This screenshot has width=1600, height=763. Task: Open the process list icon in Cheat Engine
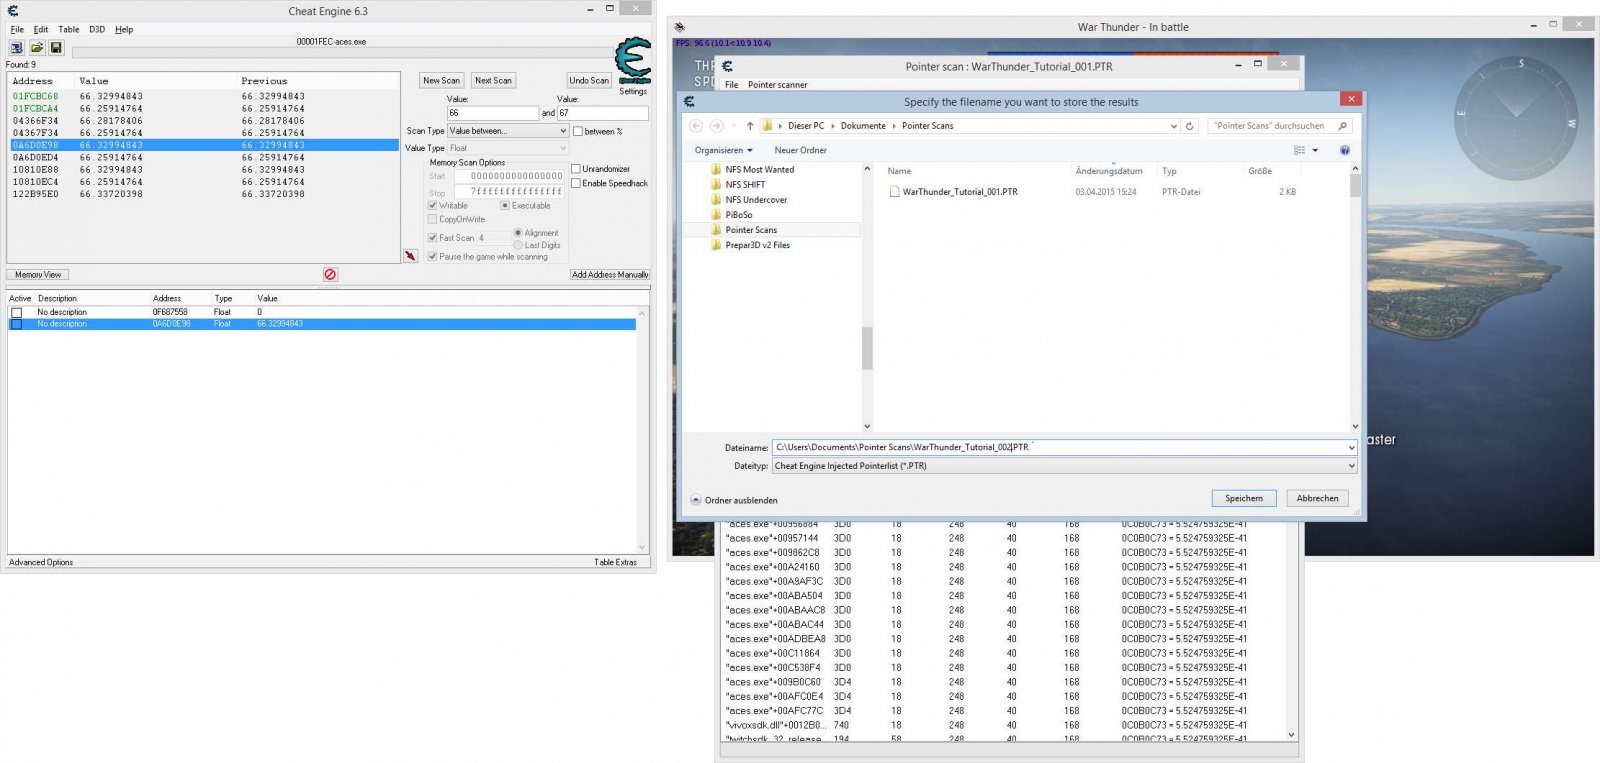click(x=16, y=47)
